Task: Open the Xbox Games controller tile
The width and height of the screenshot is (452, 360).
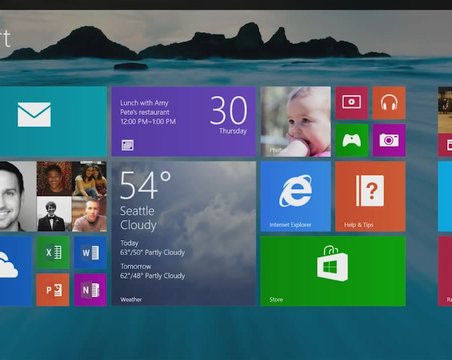Action: coord(352,140)
